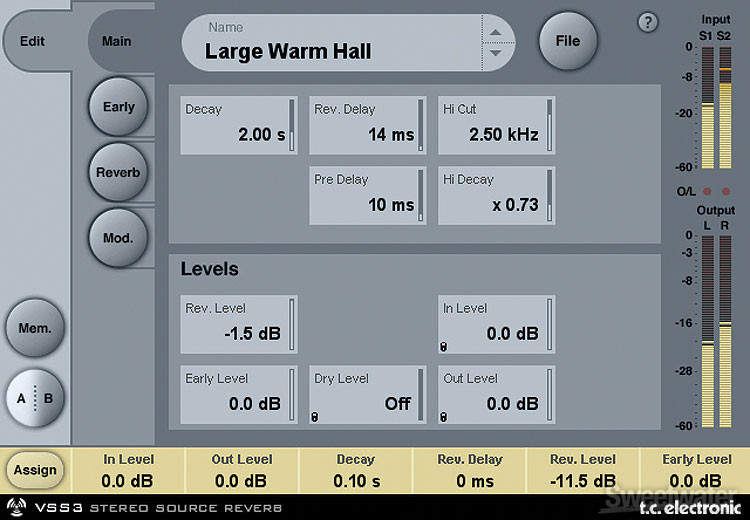
Task: Select the Decay 2.00 s field
Action: 238,125
